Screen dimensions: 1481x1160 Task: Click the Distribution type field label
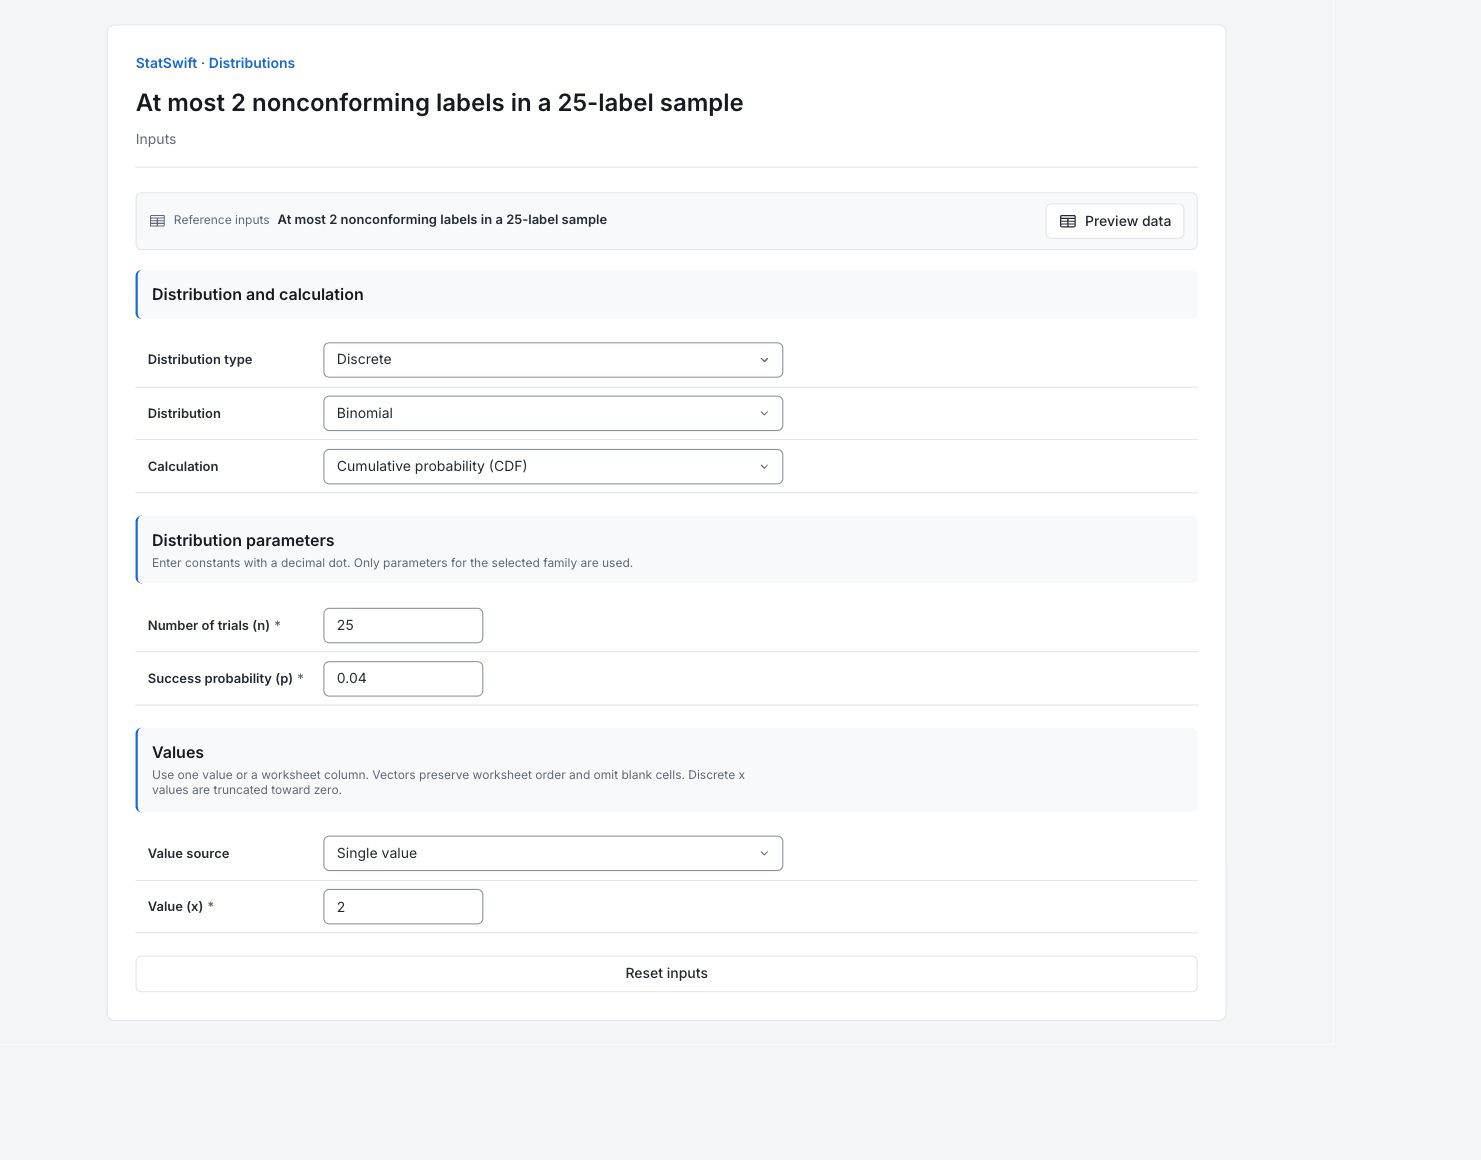[200, 359]
